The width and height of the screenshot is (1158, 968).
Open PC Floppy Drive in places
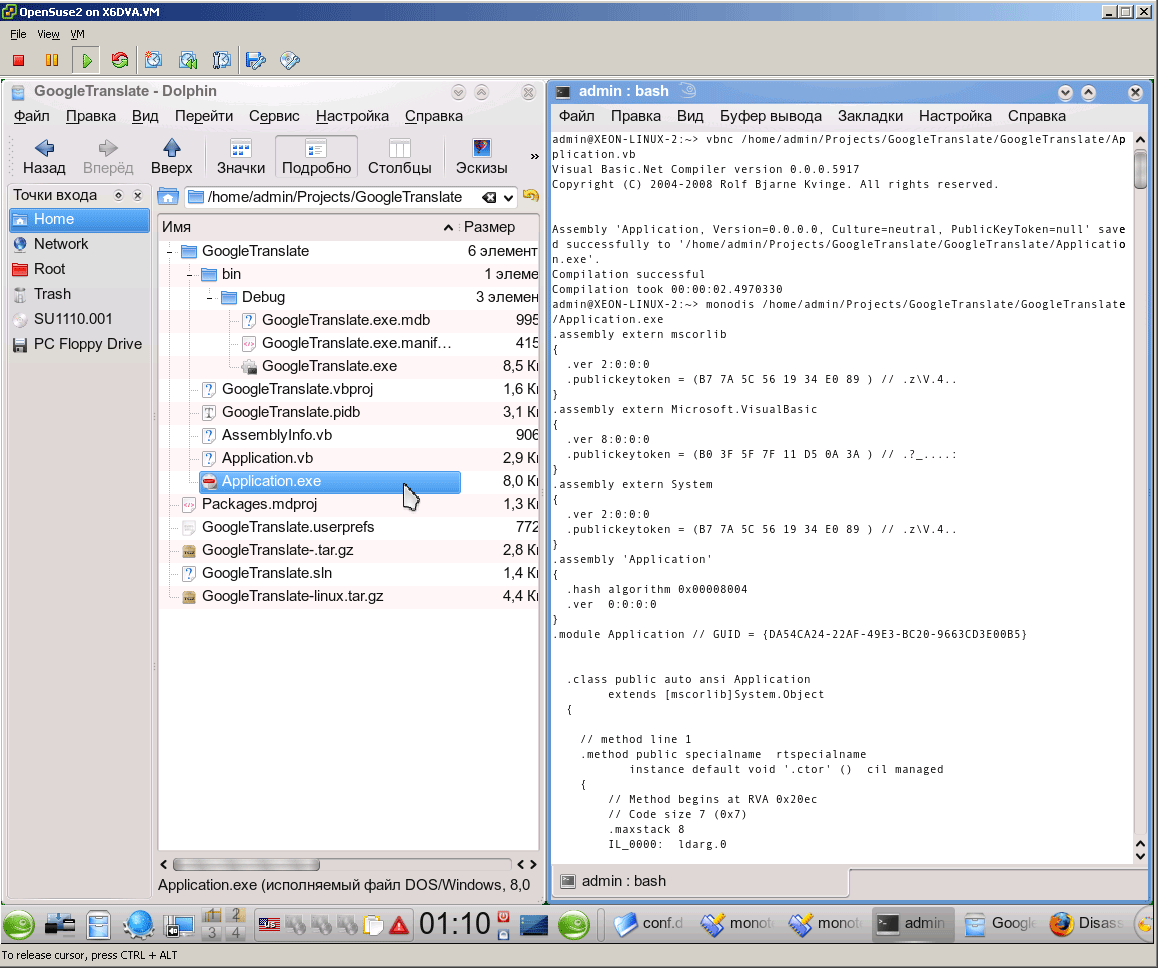(80, 345)
